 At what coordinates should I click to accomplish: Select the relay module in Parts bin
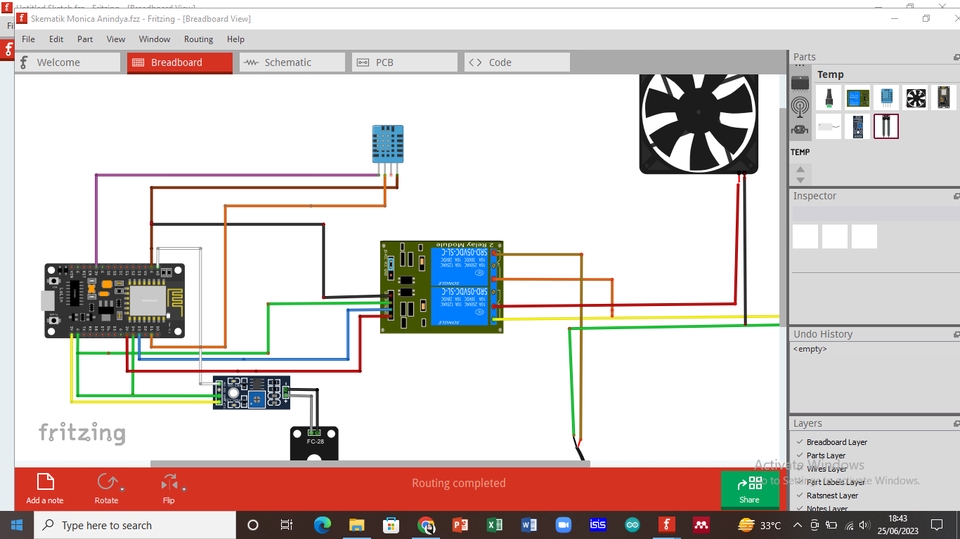point(857,98)
